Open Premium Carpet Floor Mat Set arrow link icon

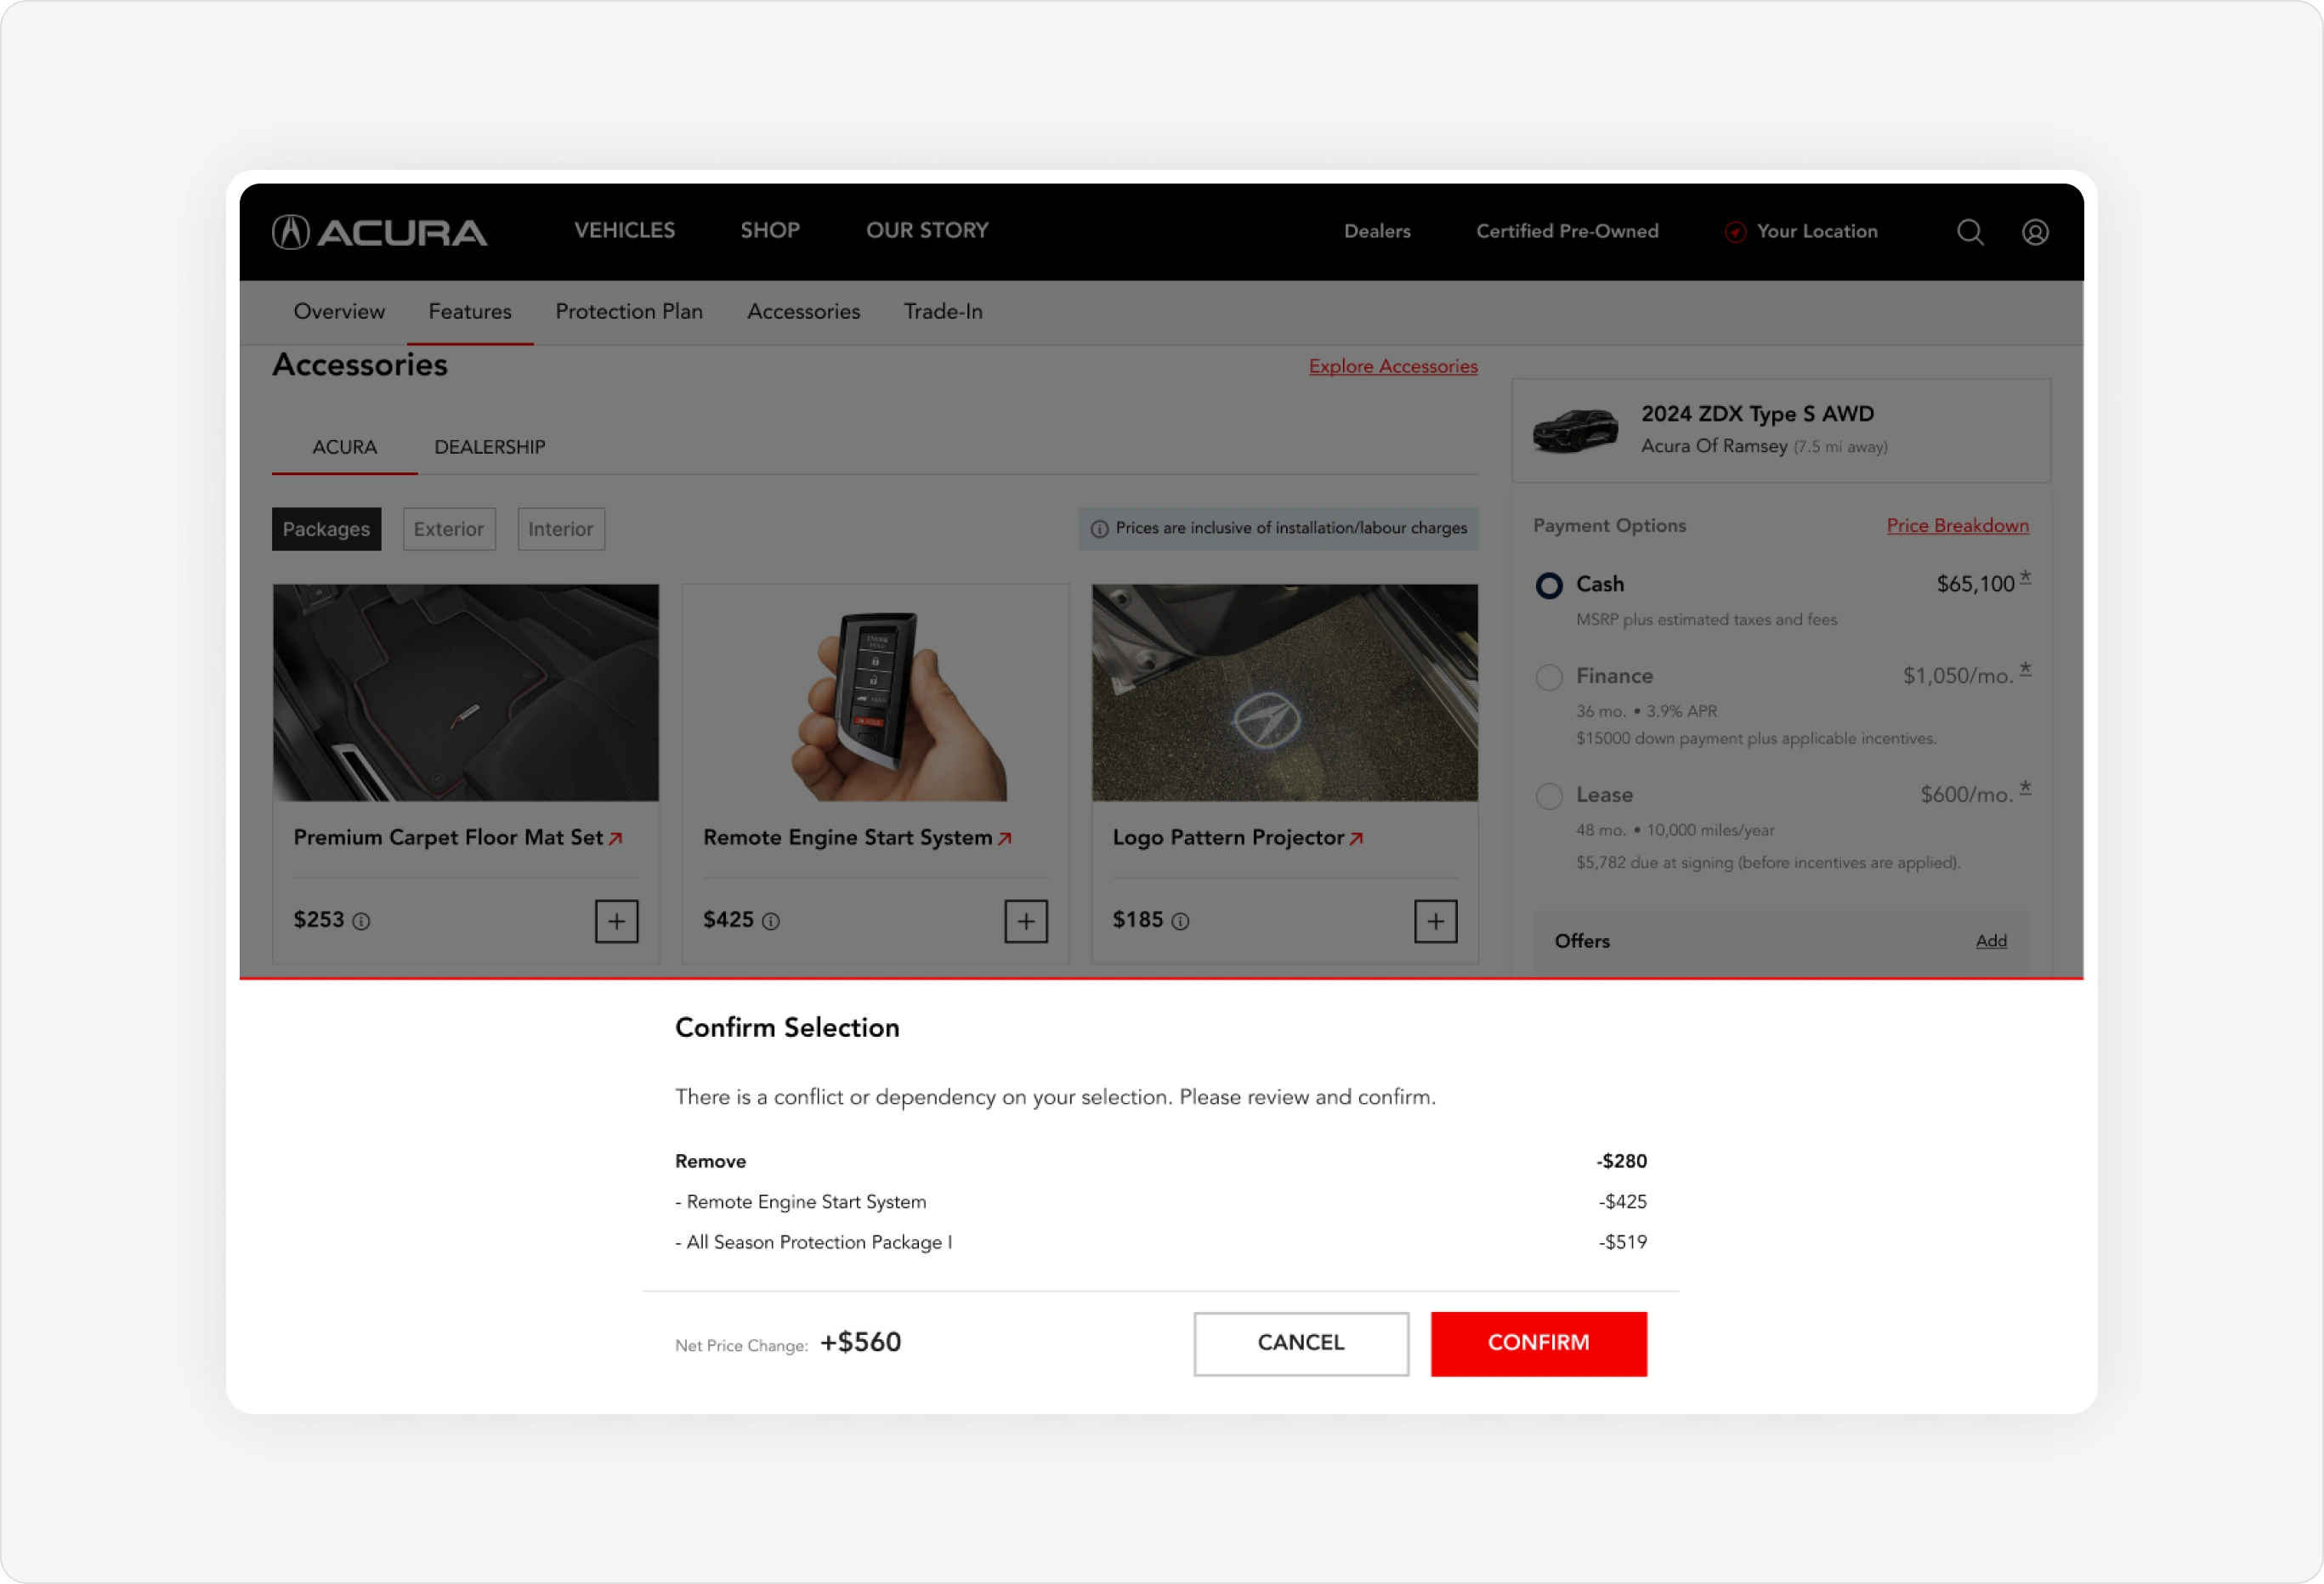pyautogui.click(x=616, y=839)
